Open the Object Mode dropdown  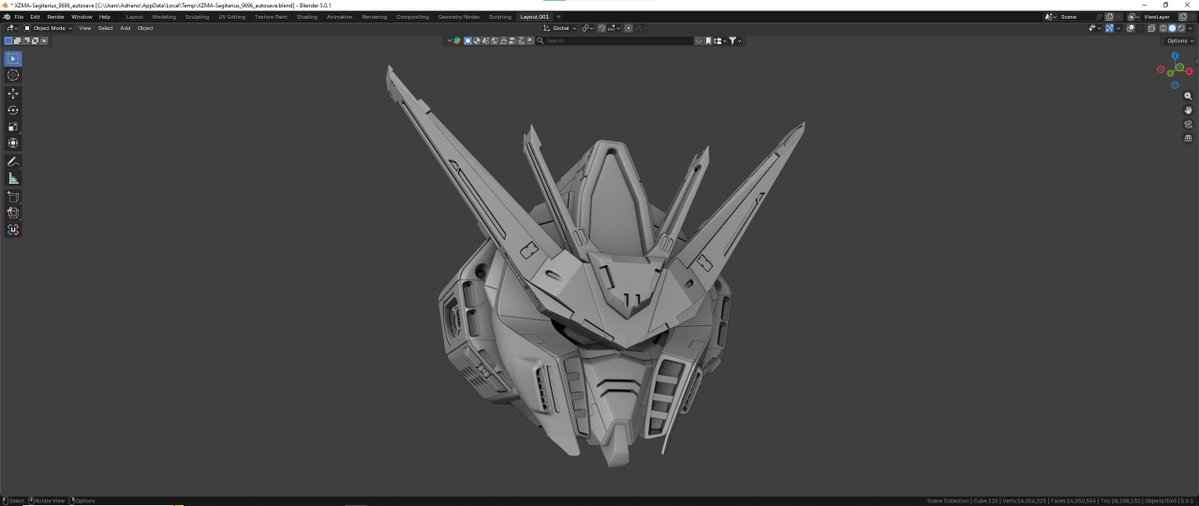pyautogui.click(x=48, y=28)
